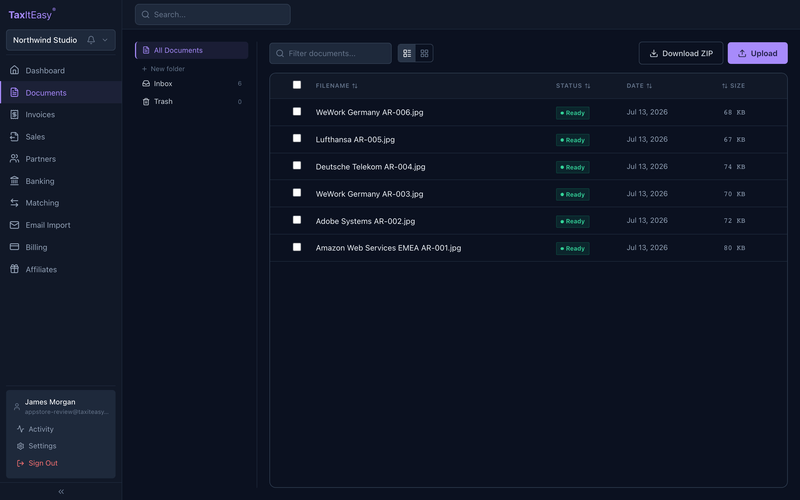Click the TaxItEasy logo
The width and height of the screenshot is (800, 500).
[32, 14]
